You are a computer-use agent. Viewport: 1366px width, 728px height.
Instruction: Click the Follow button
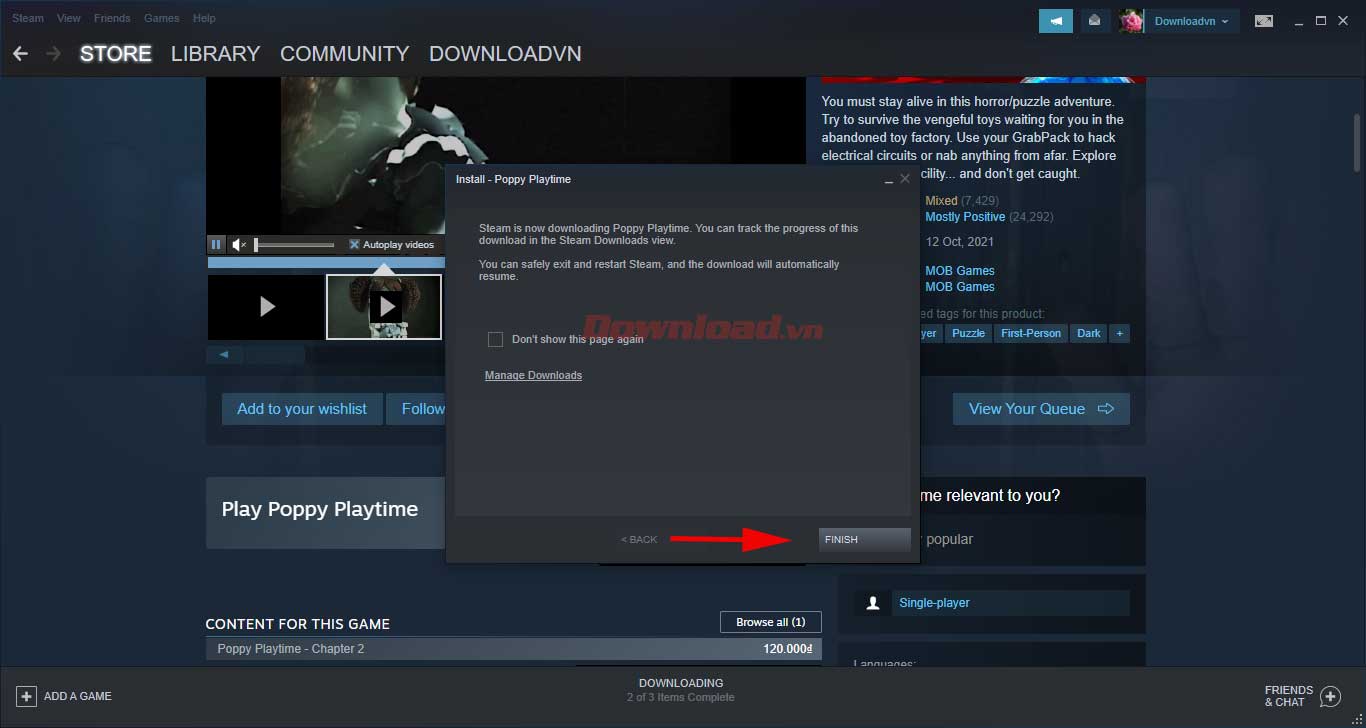tap(417, 409)
